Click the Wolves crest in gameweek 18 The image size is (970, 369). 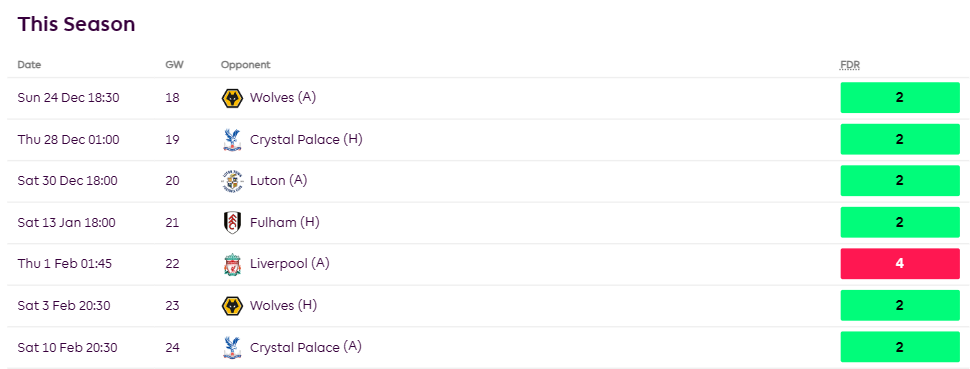(x=232, y=98)
